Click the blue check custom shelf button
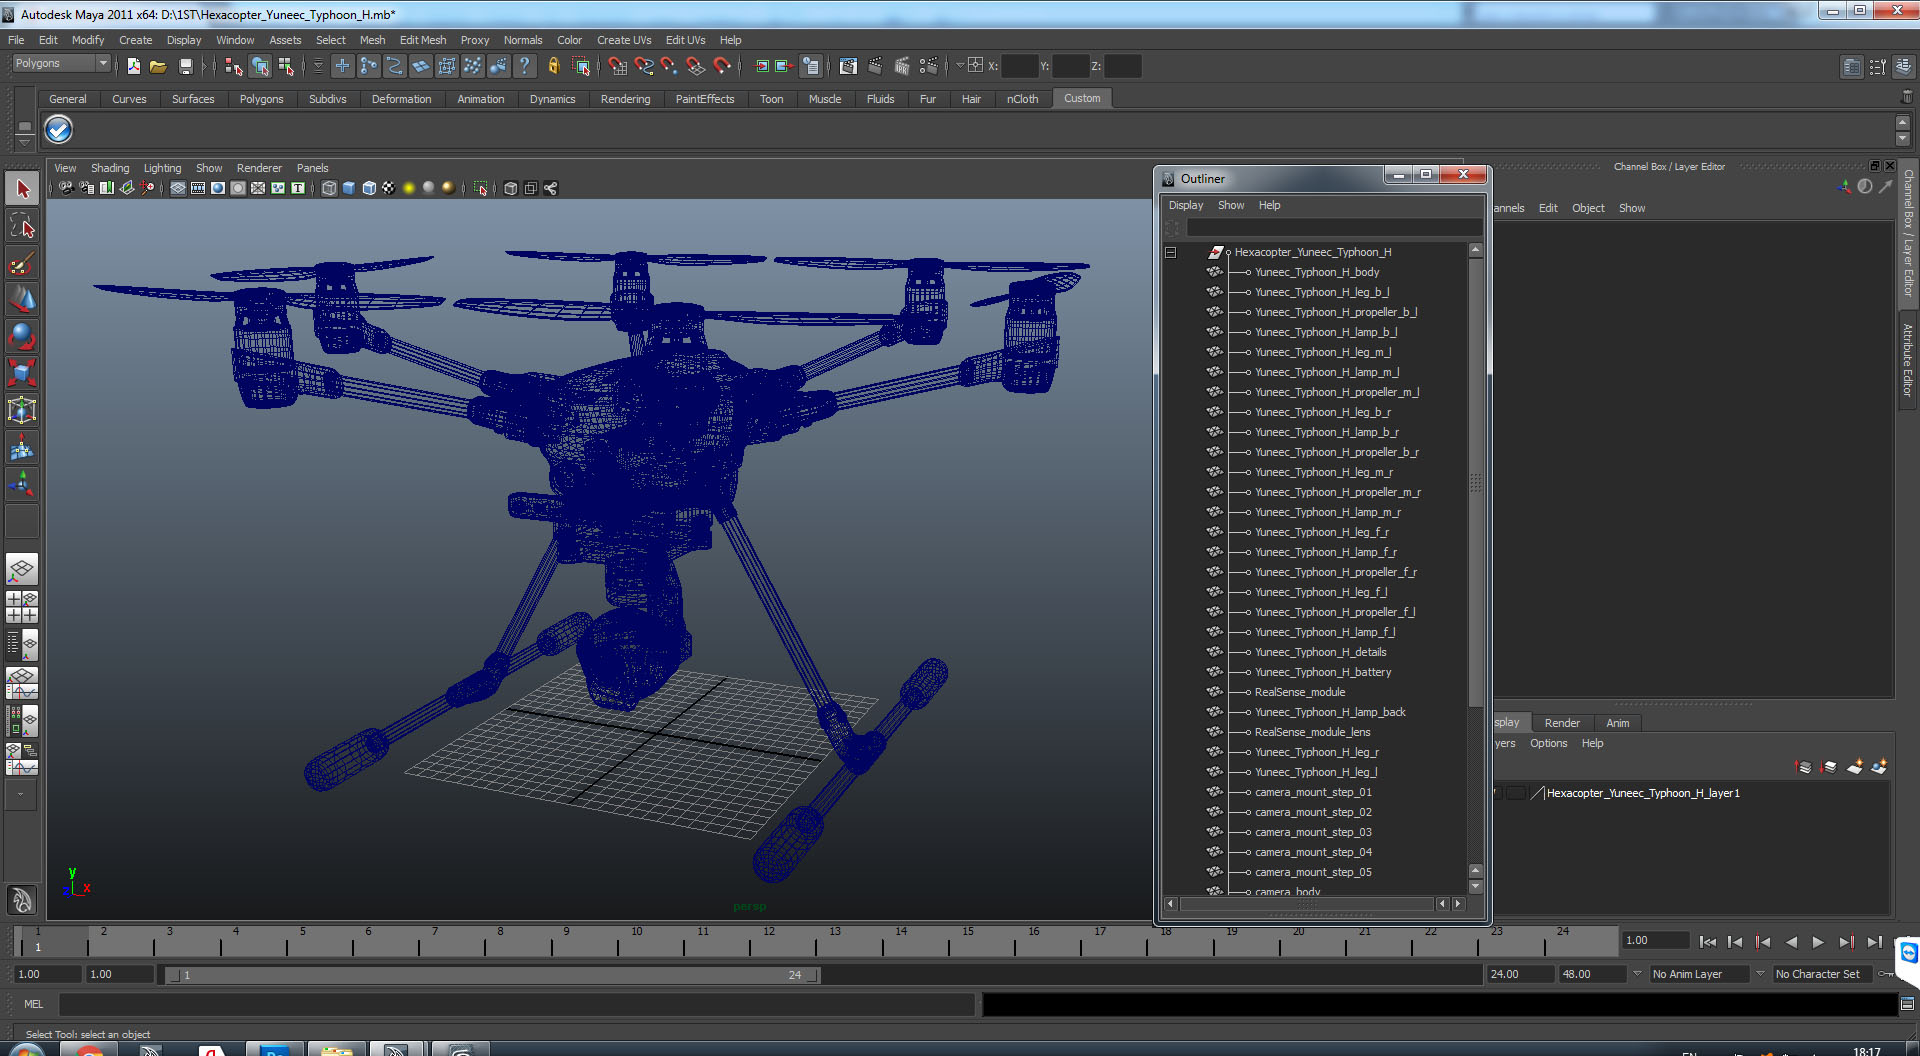The height and width of the screenshot is (1056, 1920). tap(59, 130)
